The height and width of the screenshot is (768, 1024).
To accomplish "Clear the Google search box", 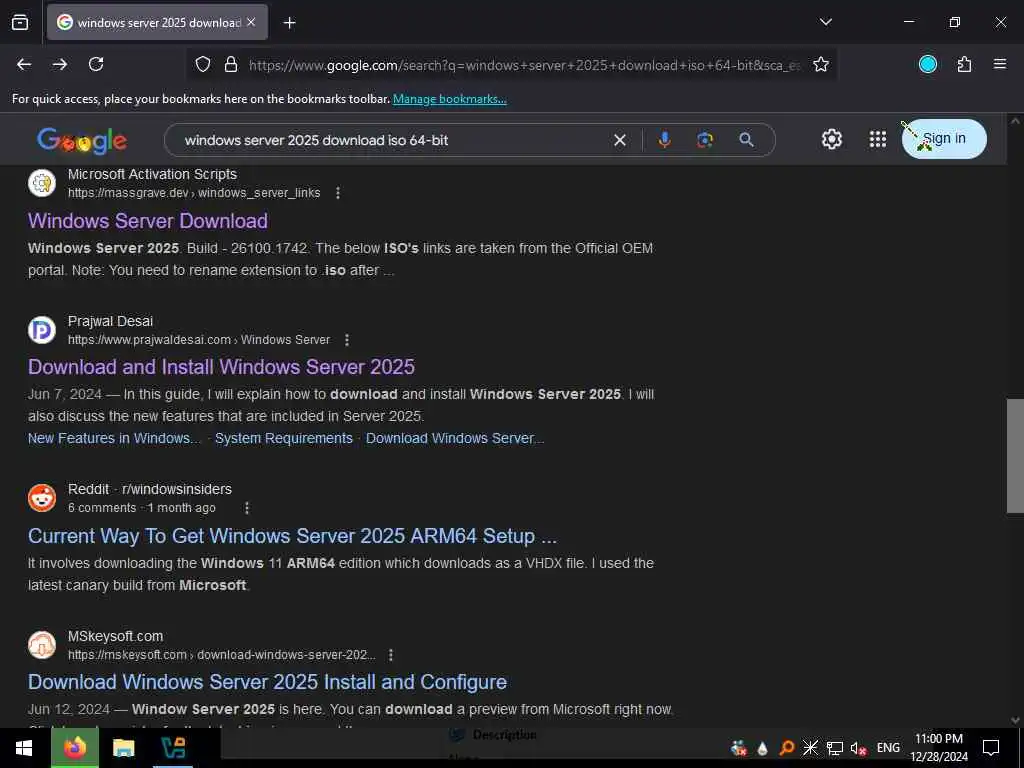I will pos(620,140).
